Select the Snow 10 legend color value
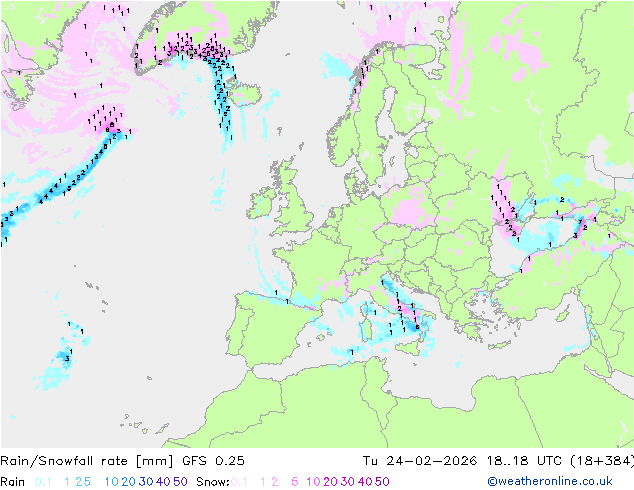Screen dimensions: 634x490 coord(313,482)
